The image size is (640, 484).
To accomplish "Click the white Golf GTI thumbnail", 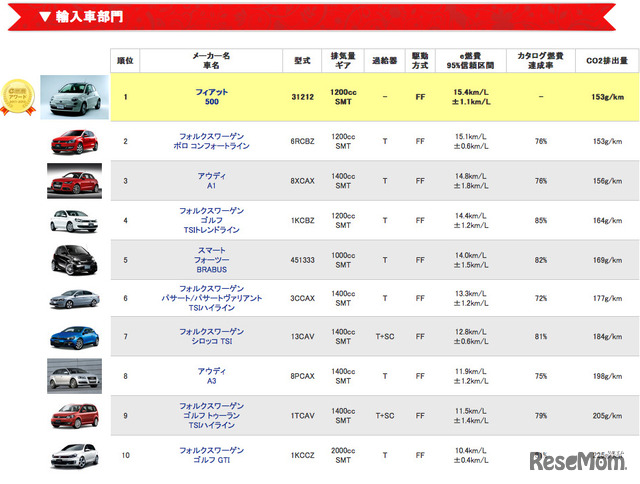I will pos(74,455).
